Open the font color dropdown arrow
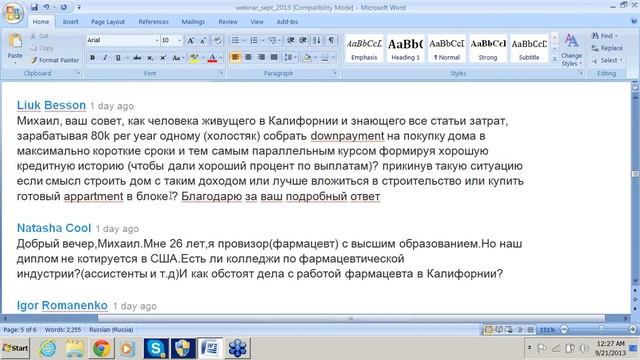This screenshot has height=360, width=640. 221,58
